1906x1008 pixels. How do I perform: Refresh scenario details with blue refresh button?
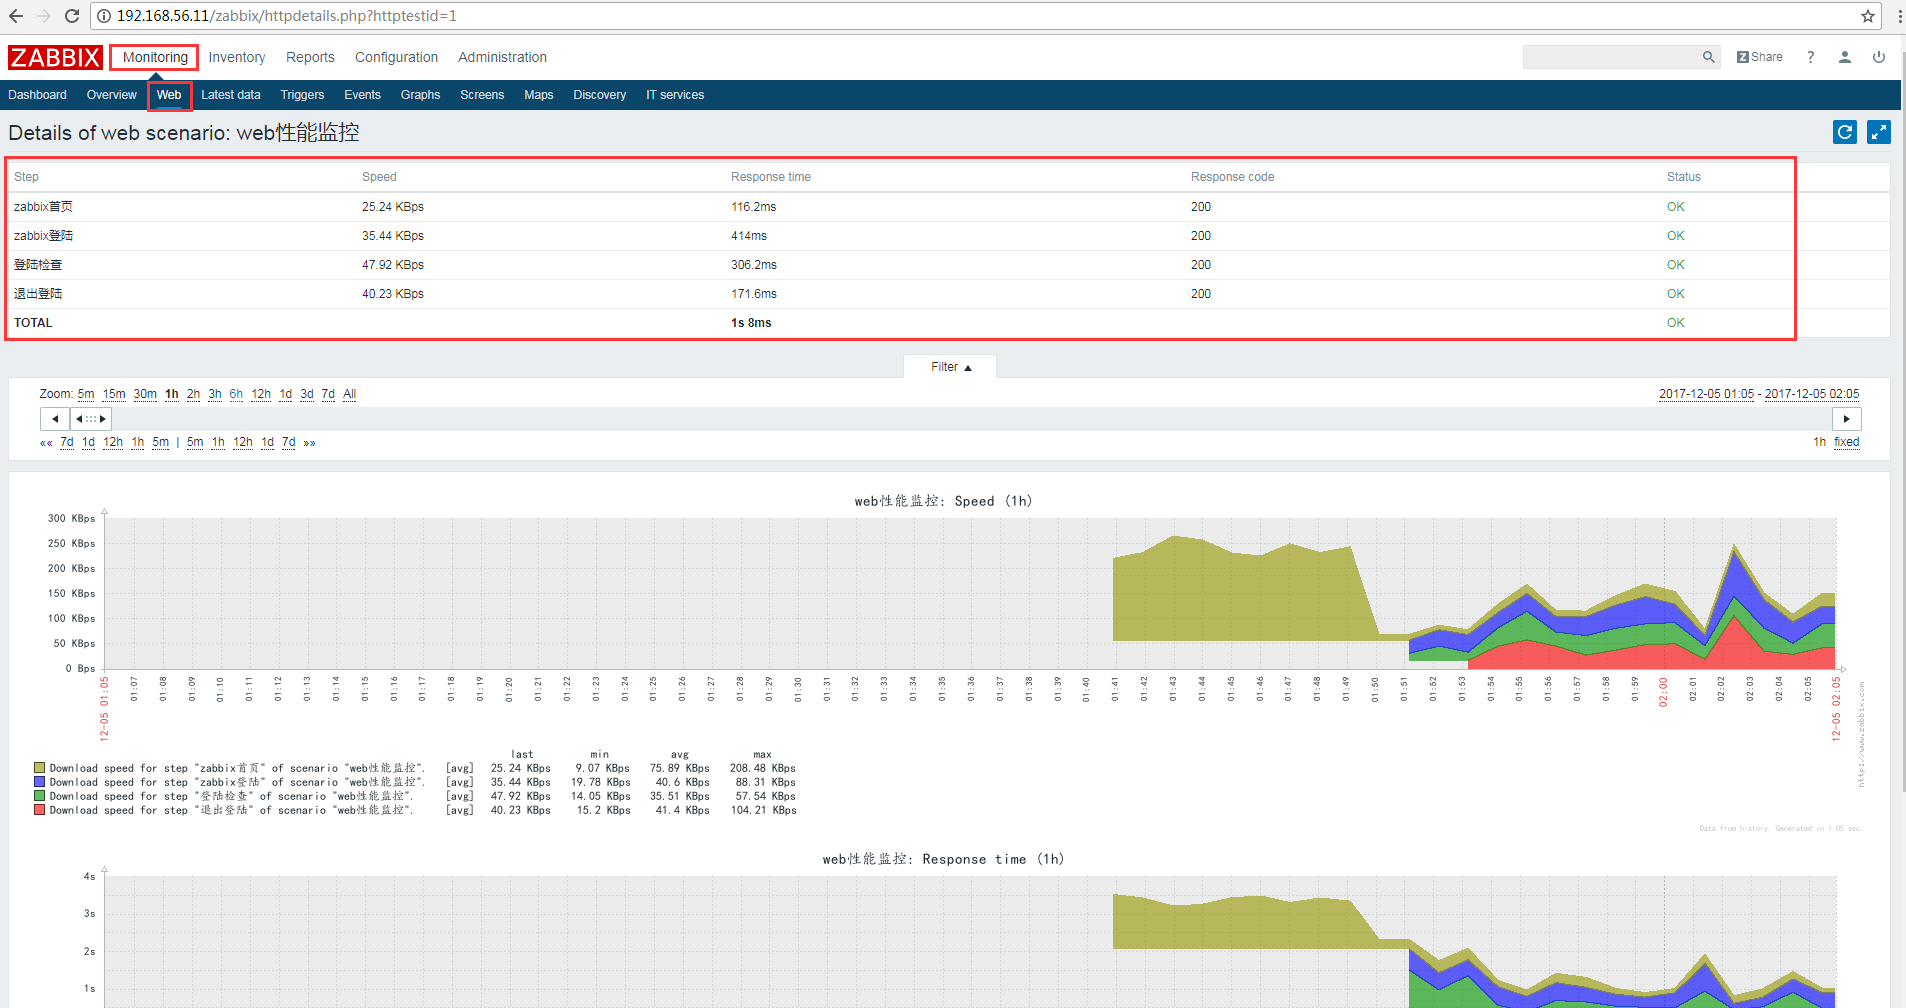1845,132
